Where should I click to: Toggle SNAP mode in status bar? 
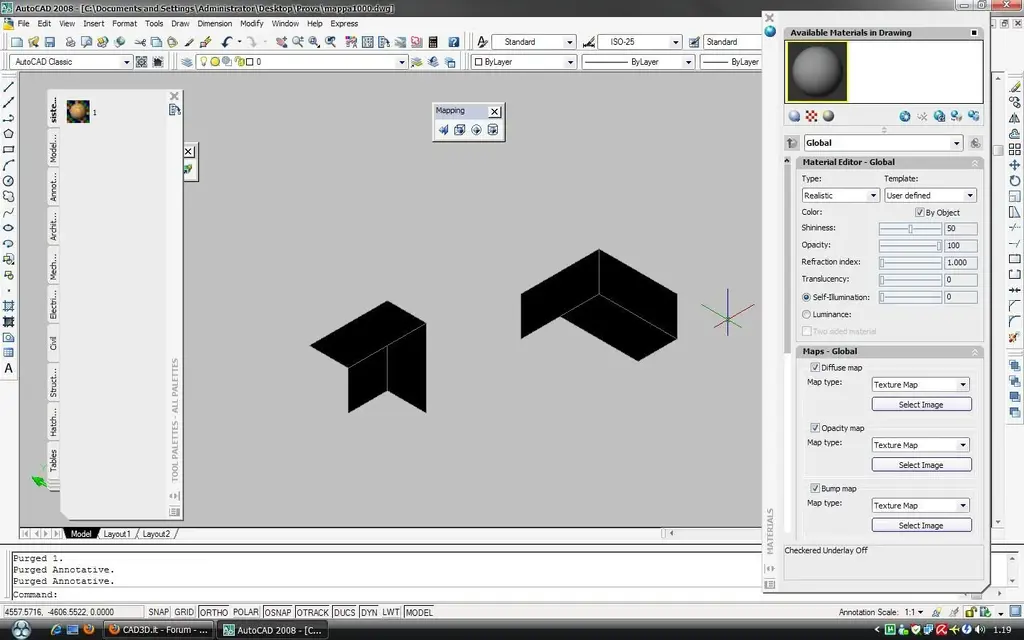point(158,612)
